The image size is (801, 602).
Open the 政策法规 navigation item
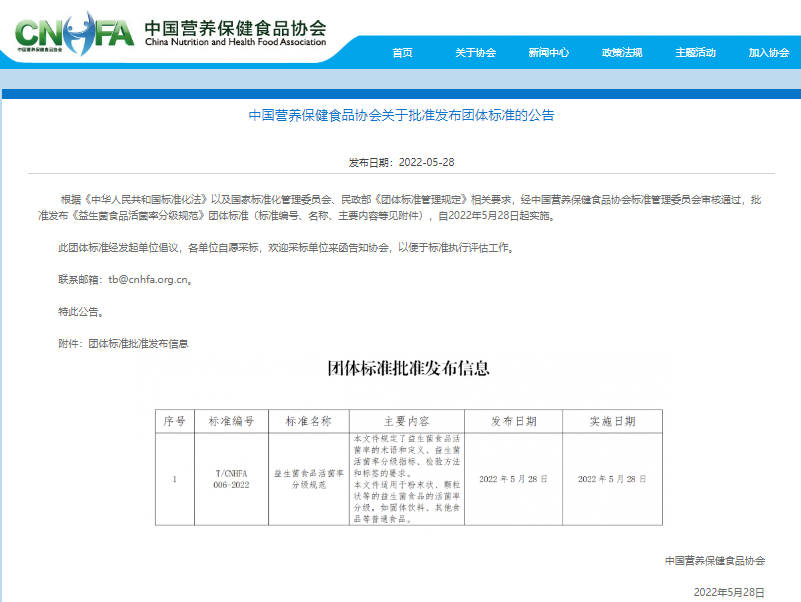(622, 53)
